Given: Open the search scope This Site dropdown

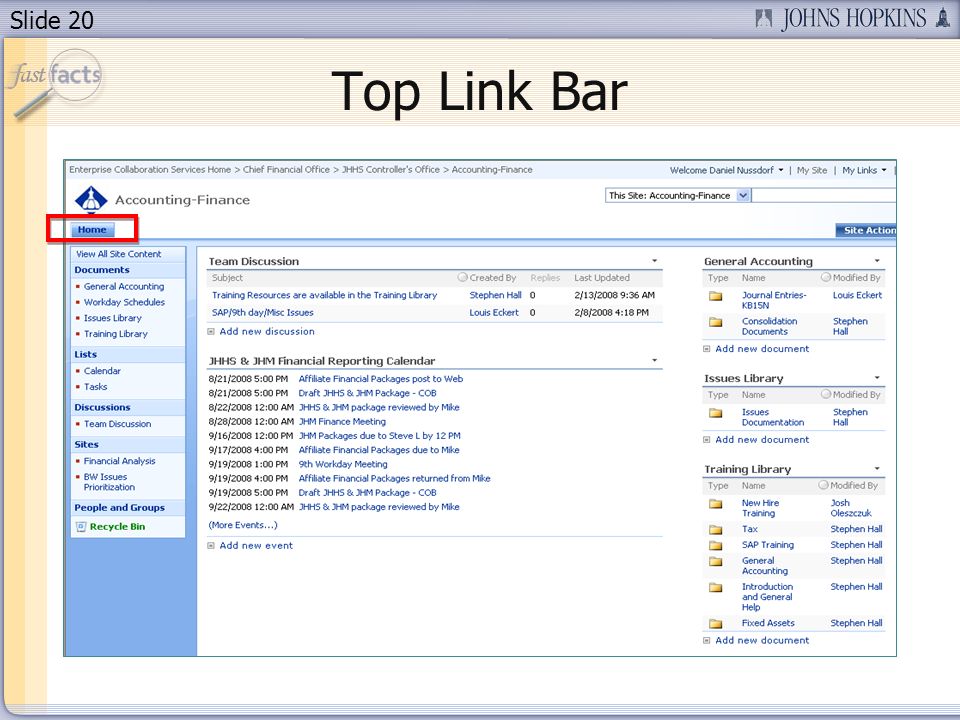Looking at the screenshot, I should (743, 195).
